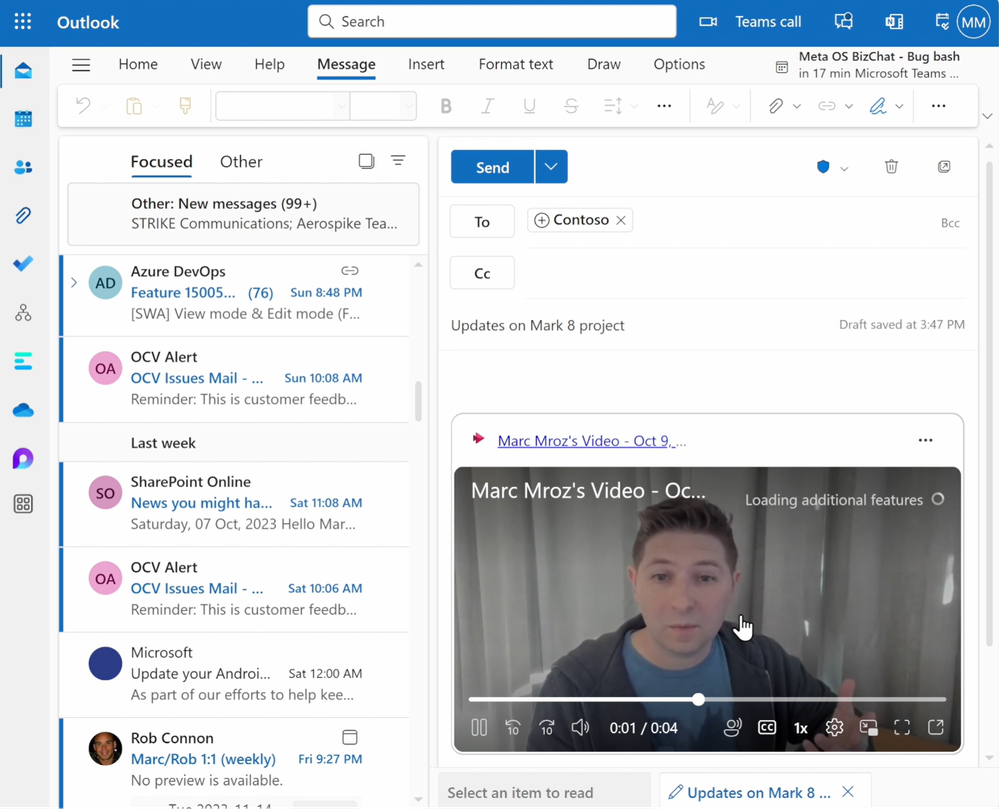Click the Send button
This screenshot has width=999, height=809.
tap(492, 167)
